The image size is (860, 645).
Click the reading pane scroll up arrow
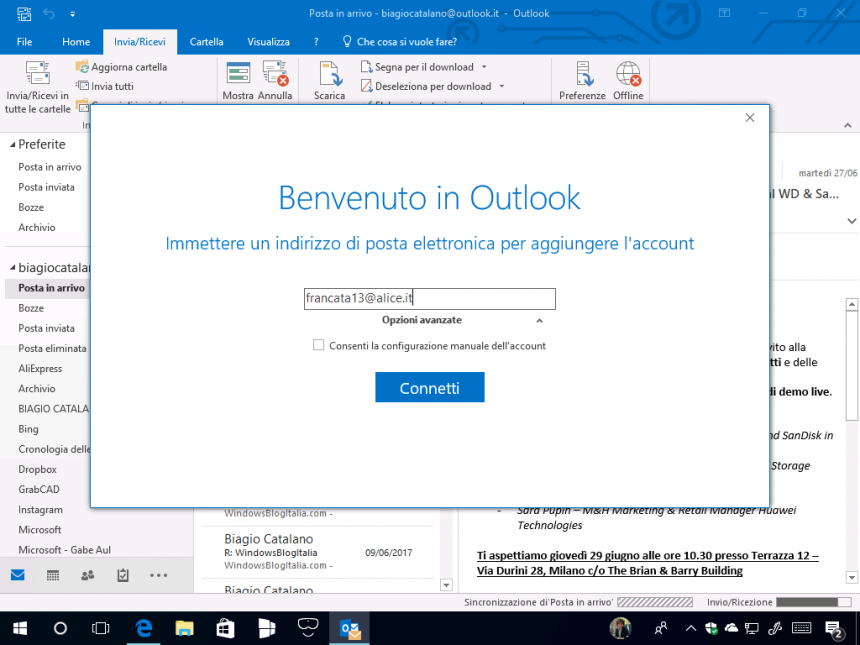pyautogui.click(x=852, y=304)
